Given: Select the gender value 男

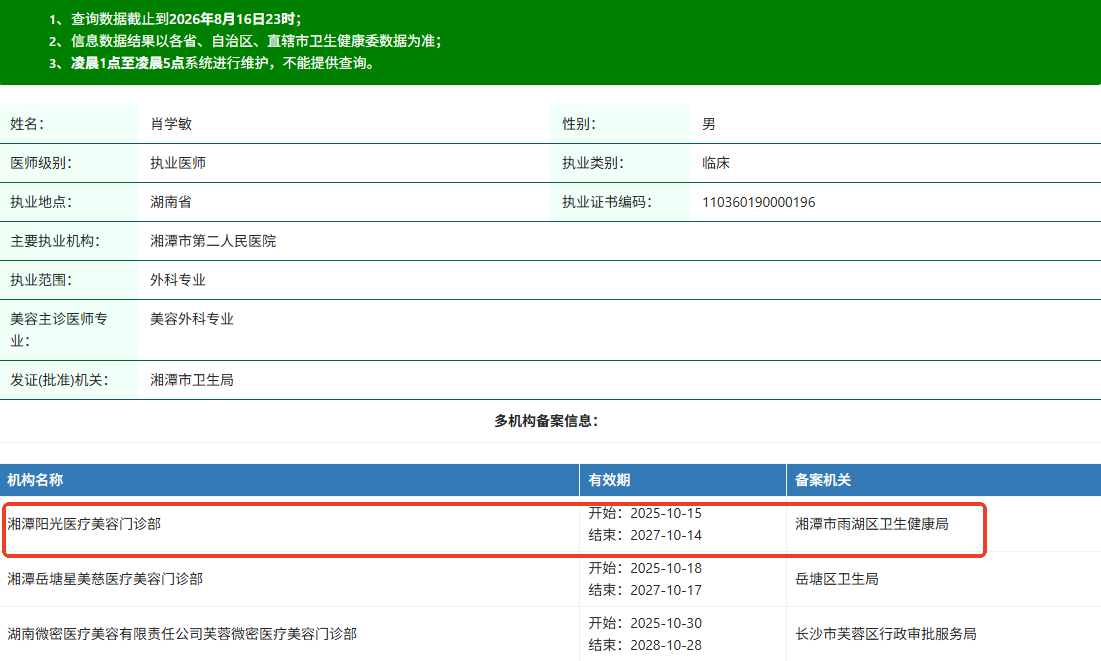Looking at the screenshot, I should (708, 124).
